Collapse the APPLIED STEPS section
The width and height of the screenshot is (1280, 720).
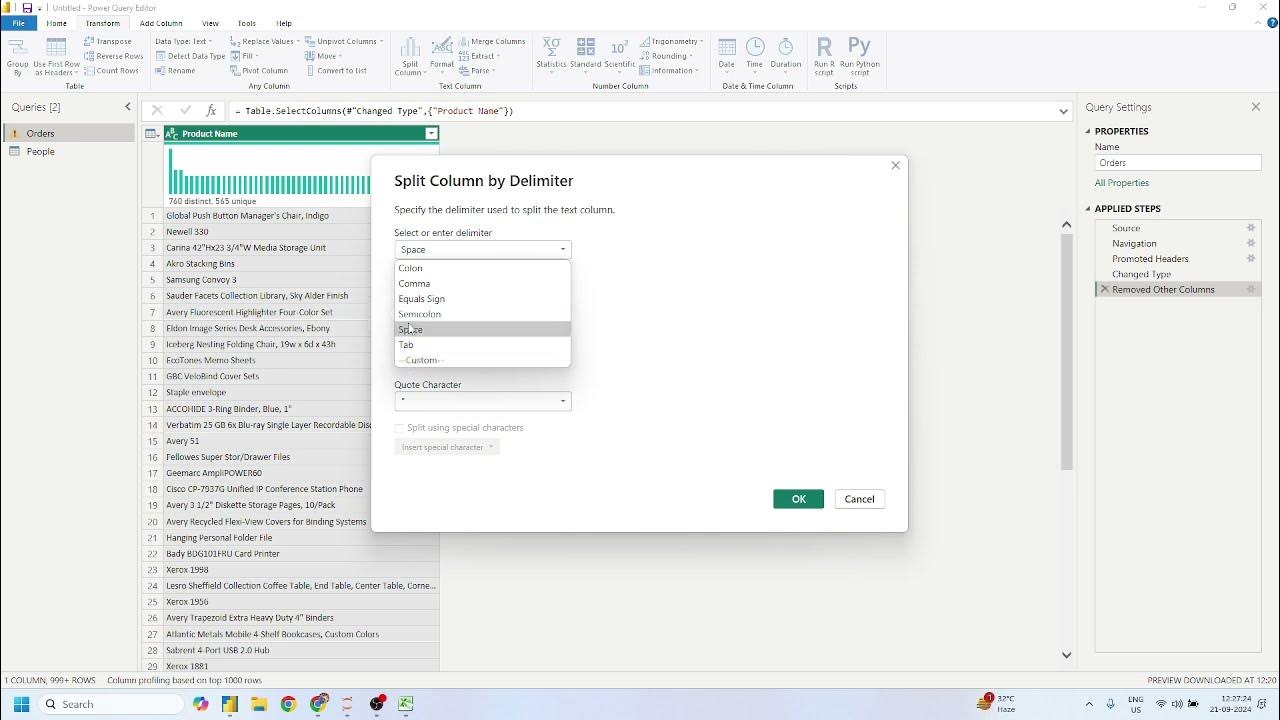[x=1089, y=209]
